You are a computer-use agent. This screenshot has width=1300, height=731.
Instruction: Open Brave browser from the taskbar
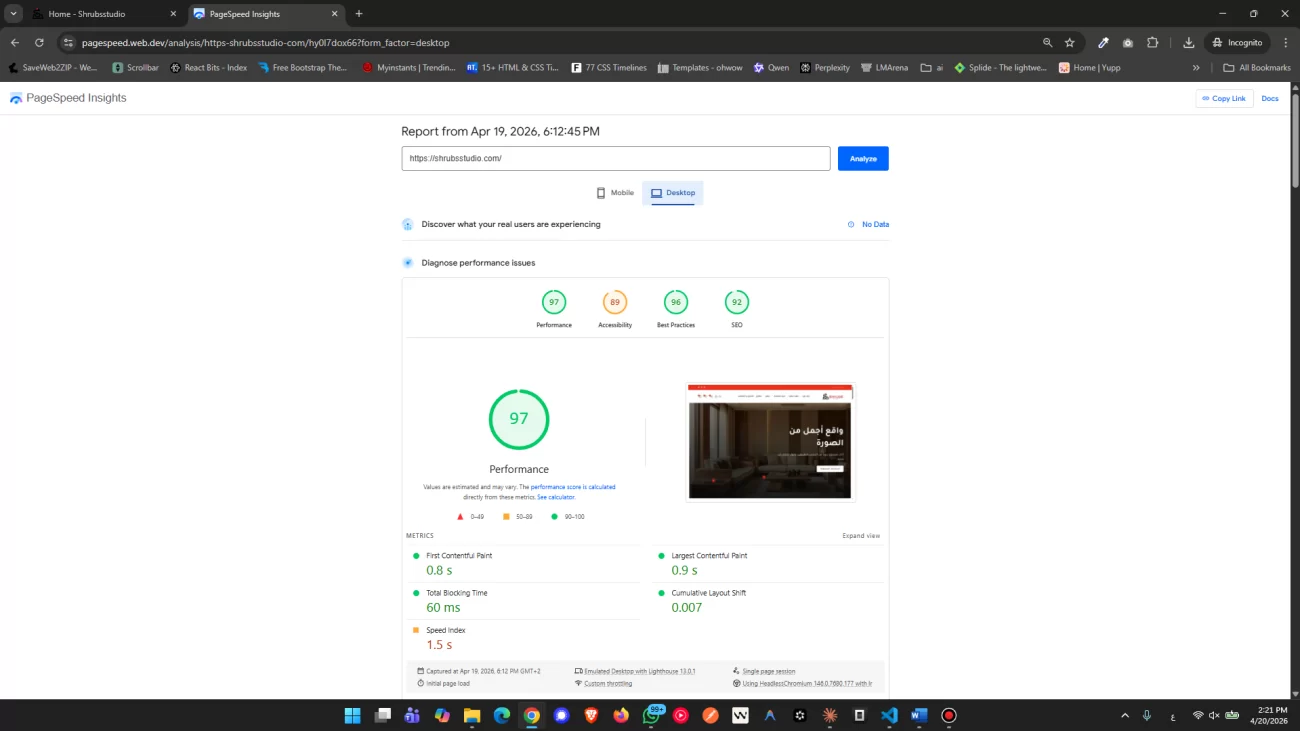[x=591, y=715]
